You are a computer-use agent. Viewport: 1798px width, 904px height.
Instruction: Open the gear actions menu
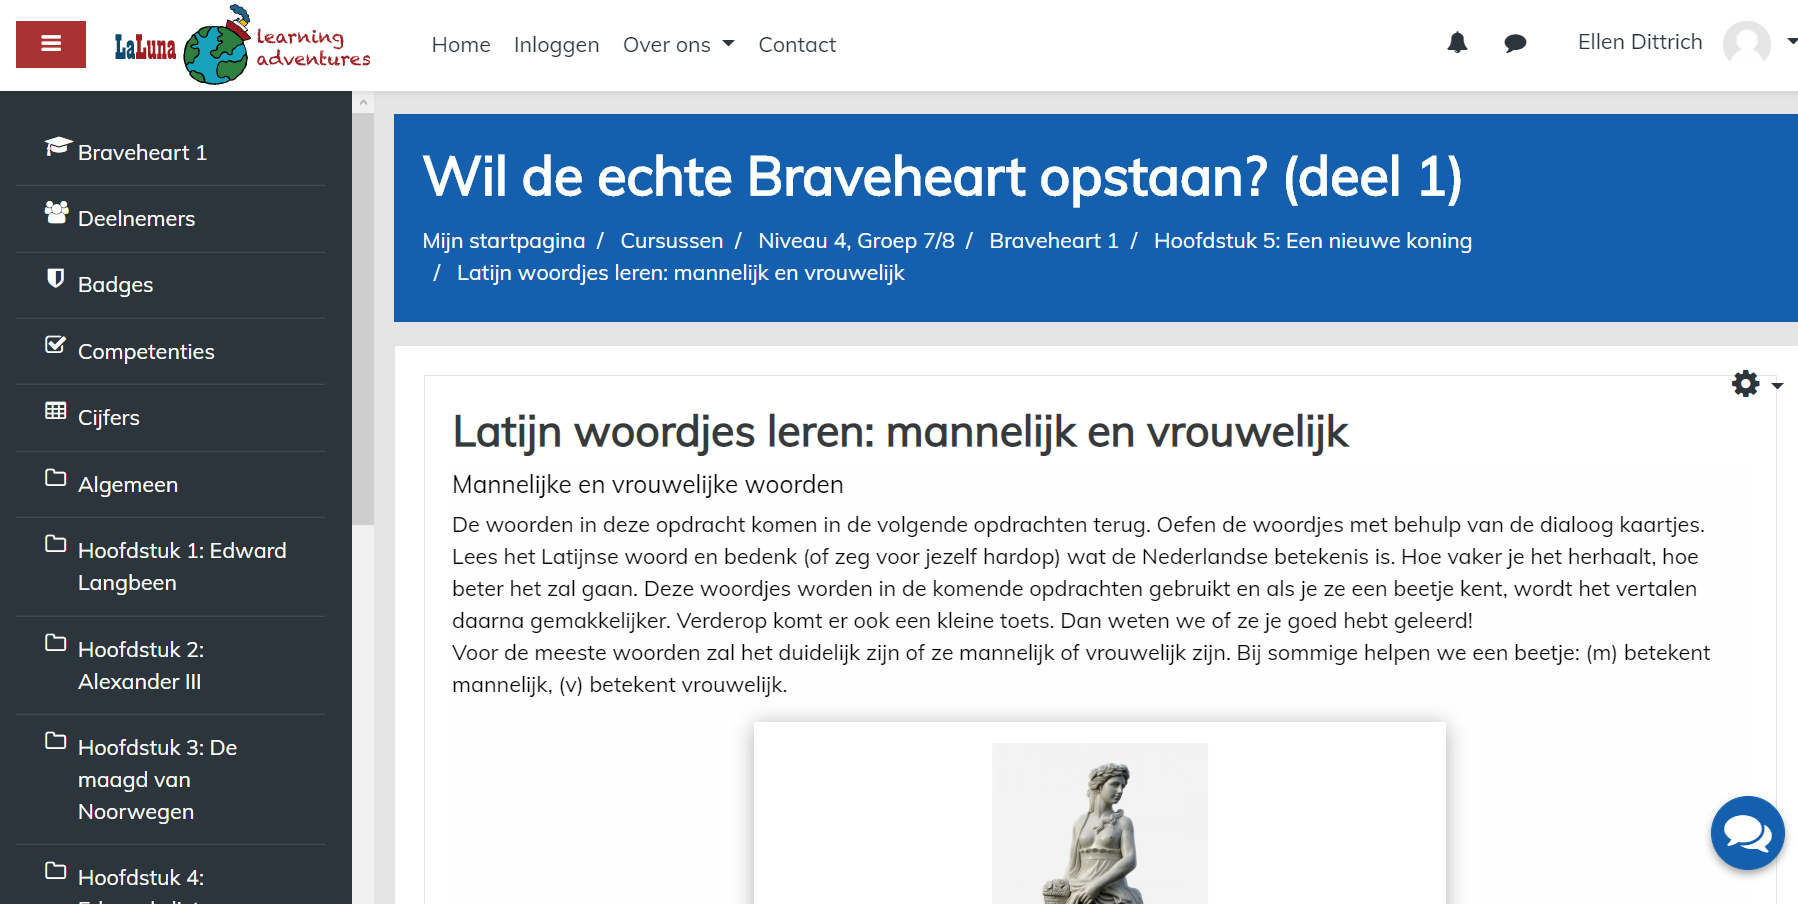point(1746,384)
